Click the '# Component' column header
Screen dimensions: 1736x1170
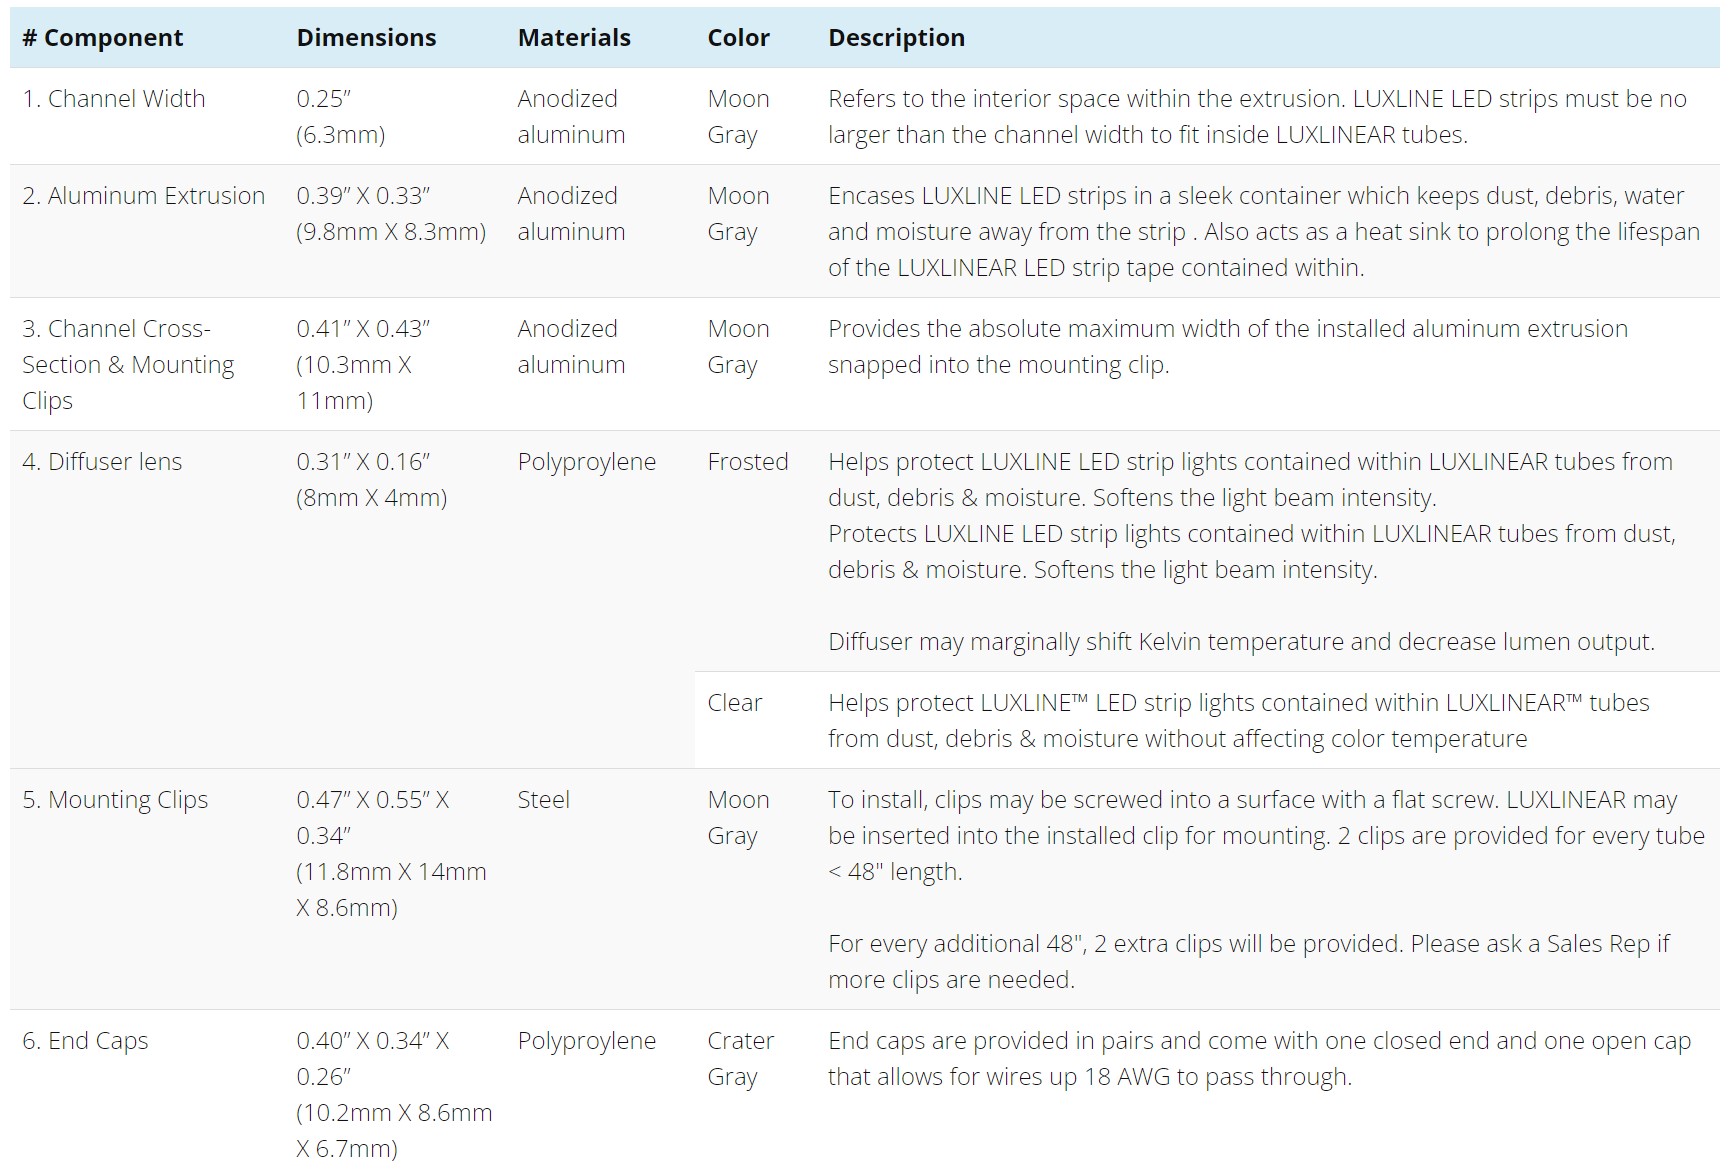pos(103,38)
